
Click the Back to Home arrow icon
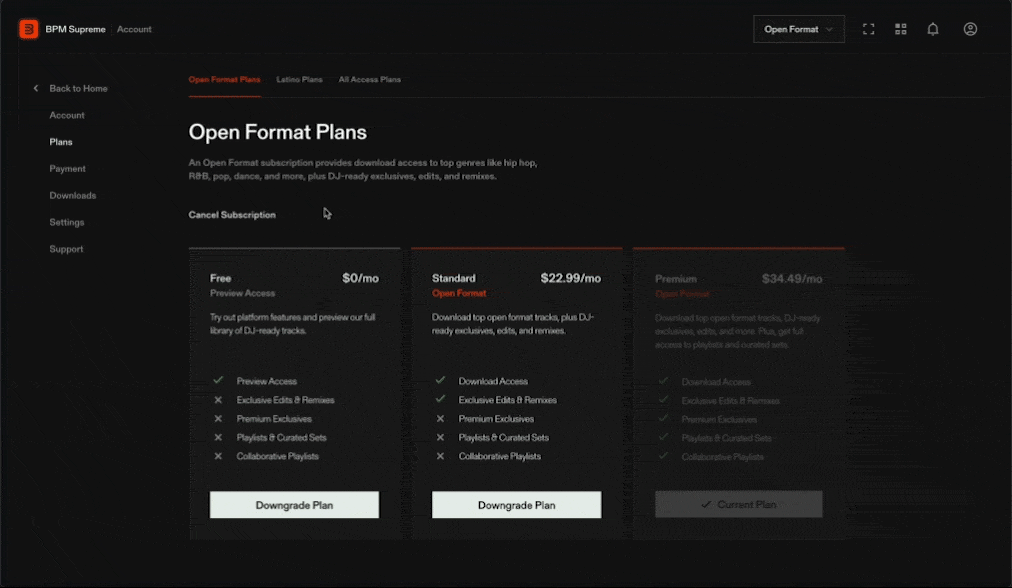(36, 88)
